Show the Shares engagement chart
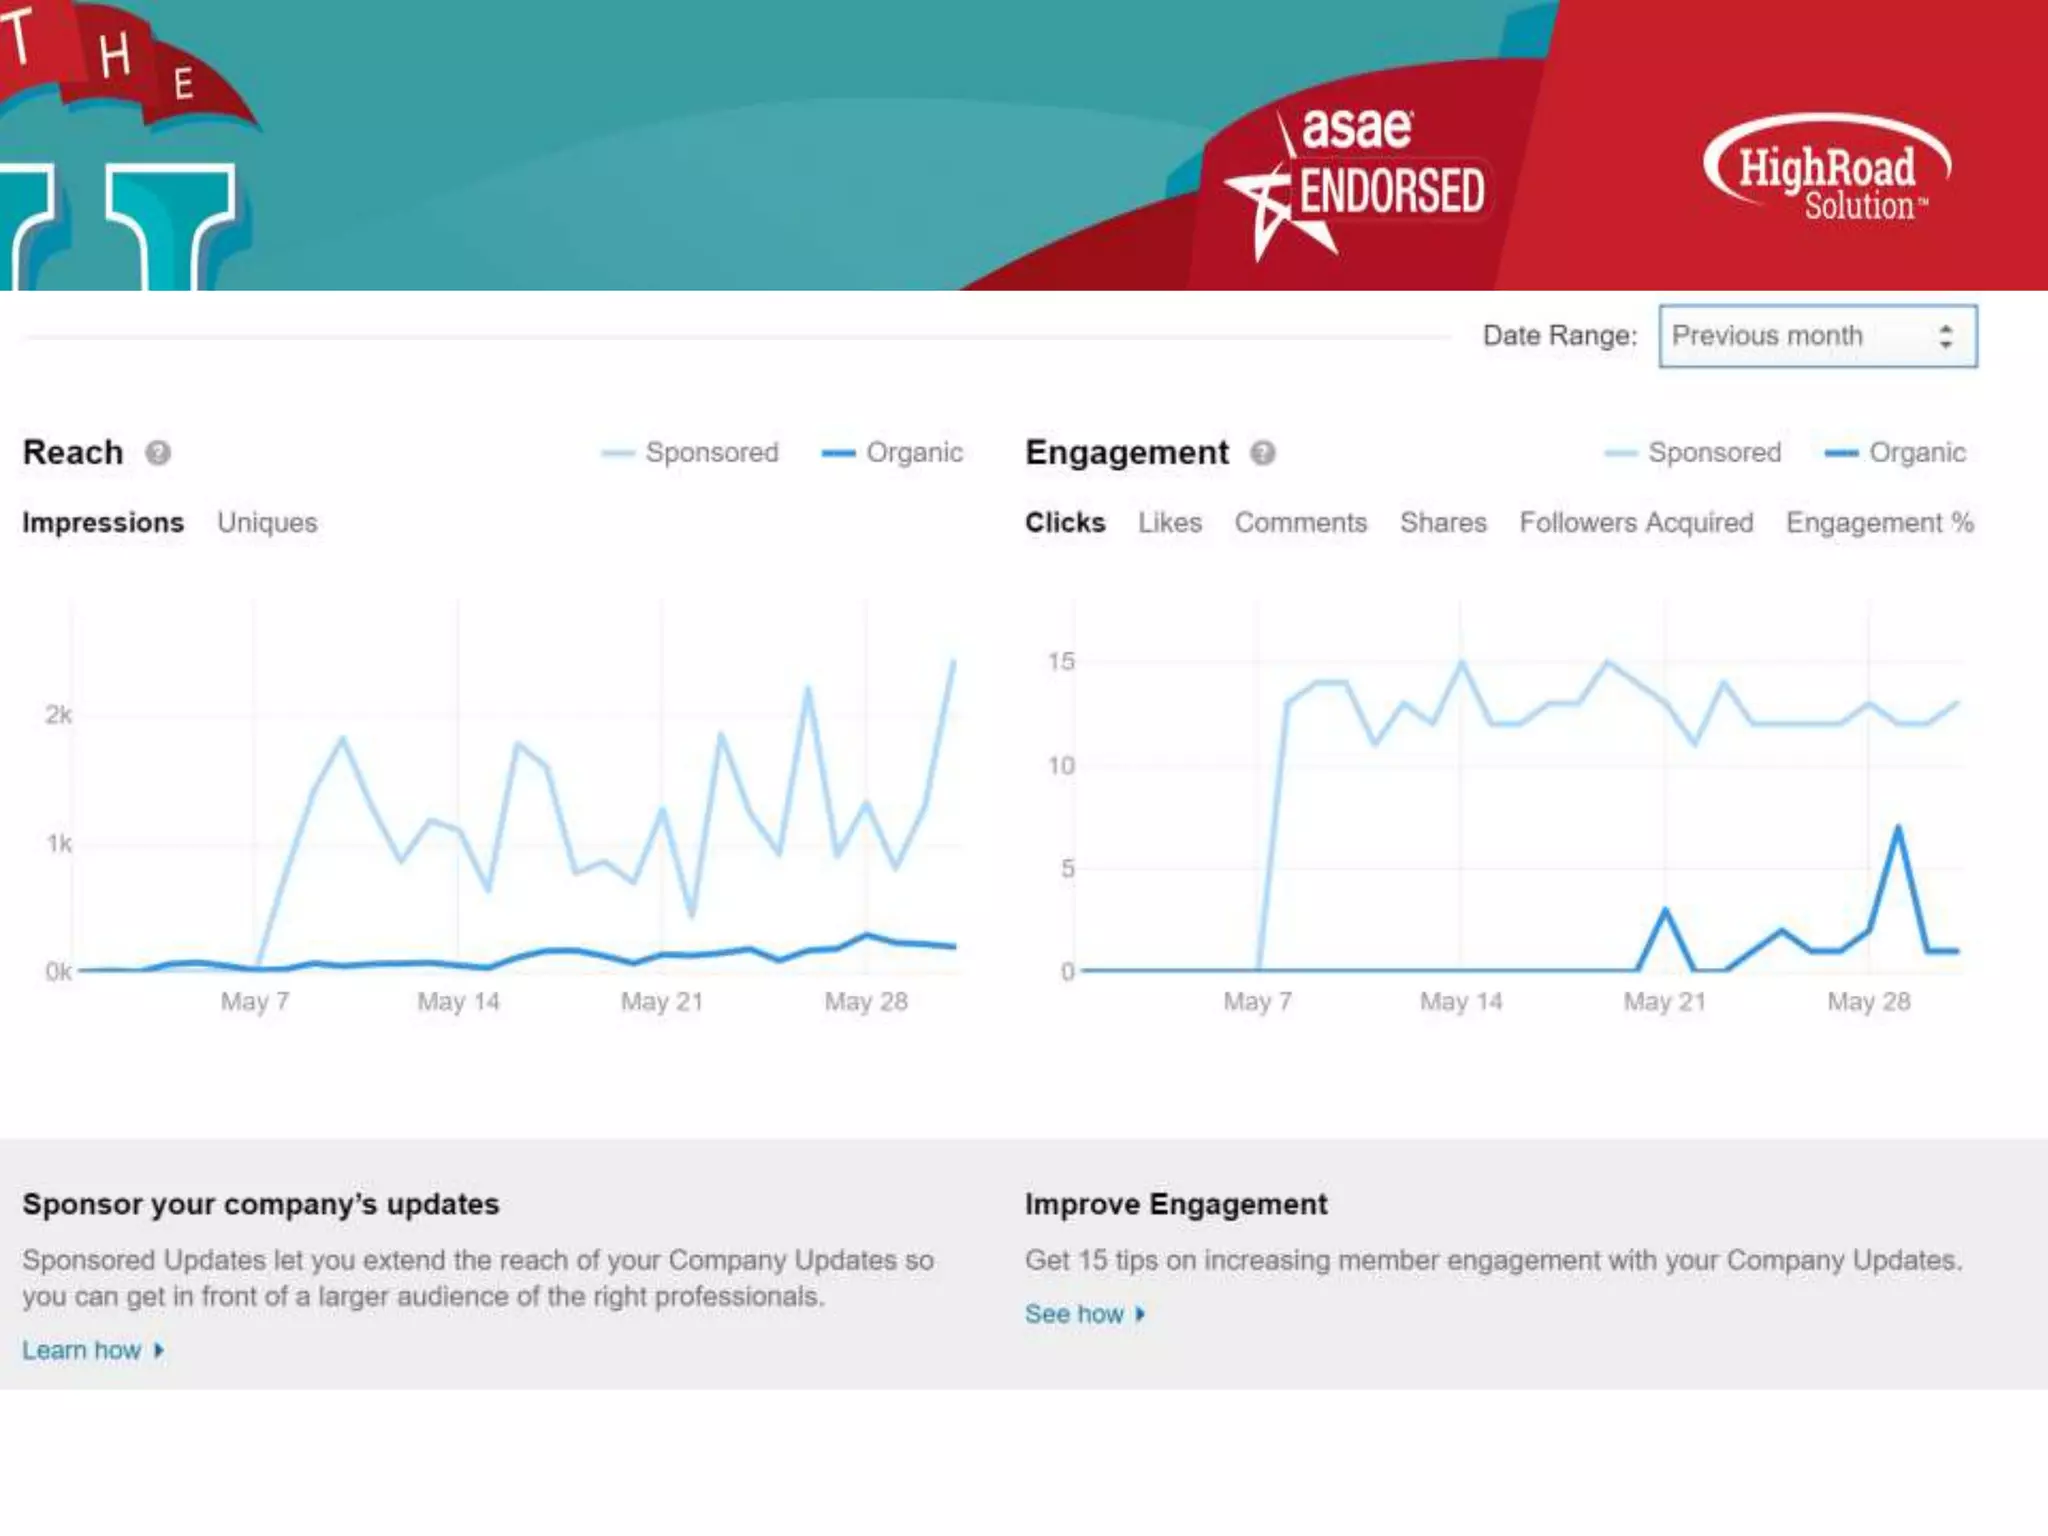This screenshot has height=1536, width=2048. click(x=1442, y=523)
